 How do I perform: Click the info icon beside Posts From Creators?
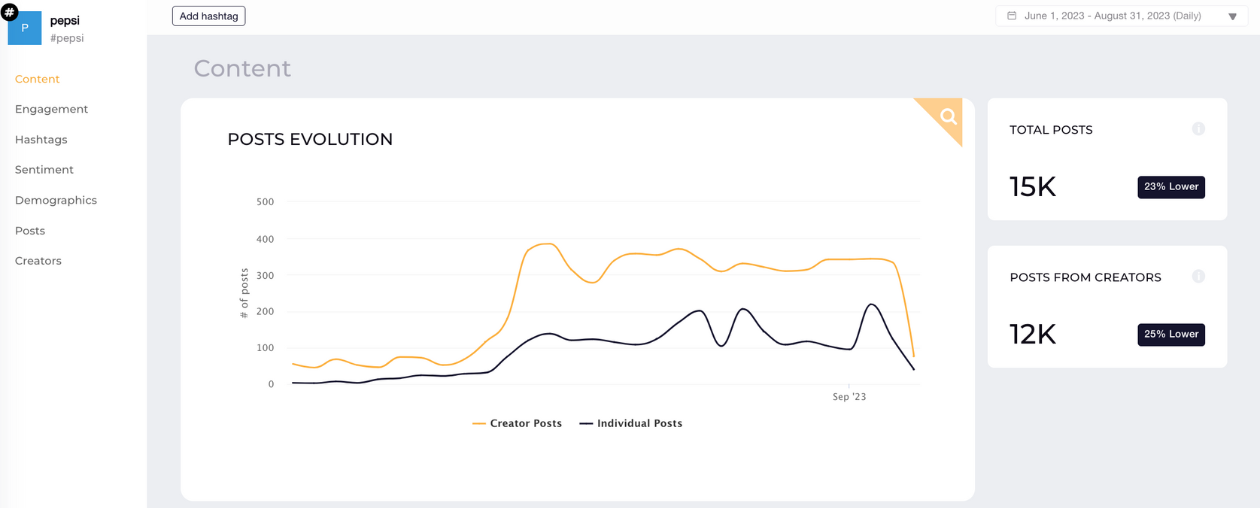pos(1198,277)
